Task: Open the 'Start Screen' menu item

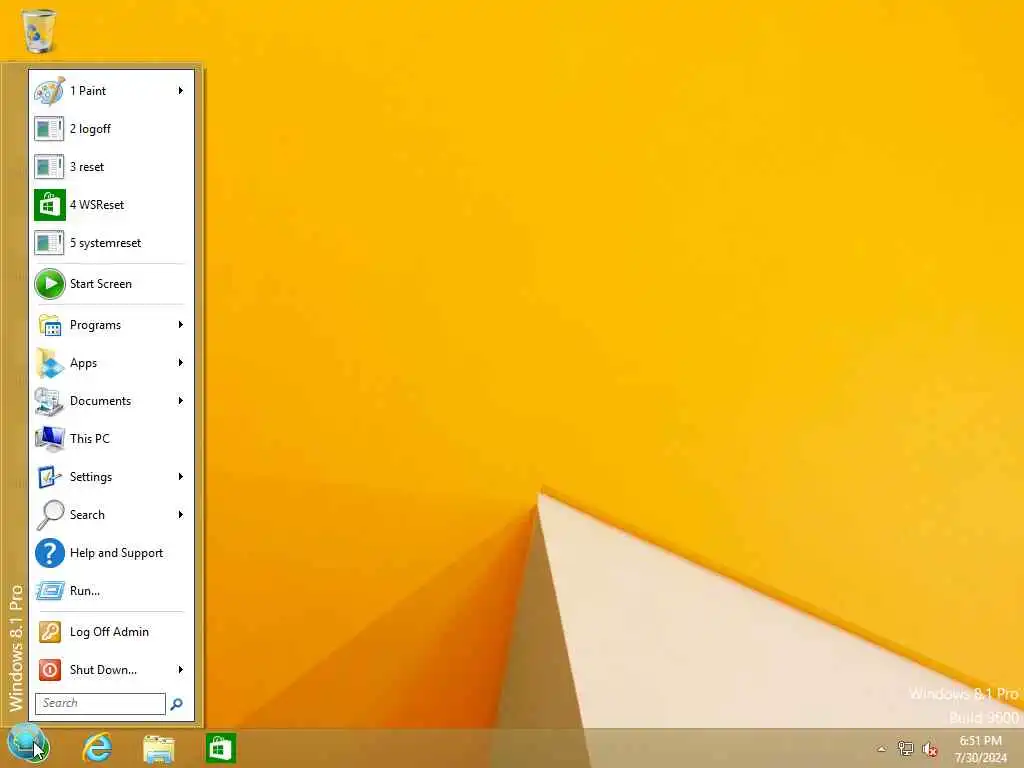Action: 111,284
